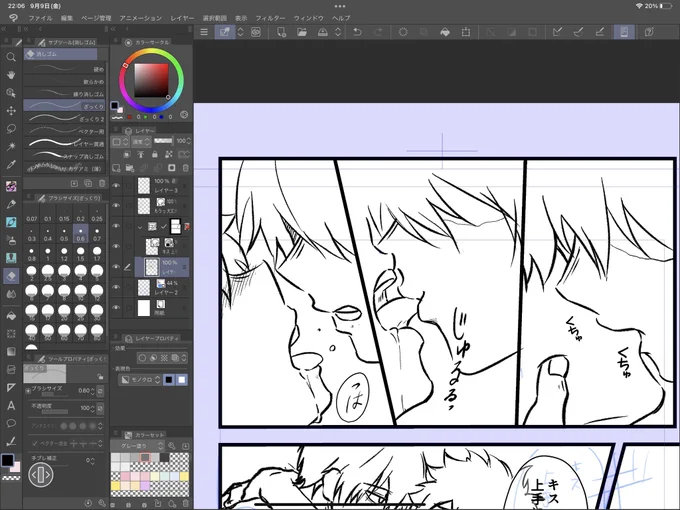Adjust the layer opacity 100 stepper arrows
This screenshot has height=510, width=680.
click(x=188, y=141)
